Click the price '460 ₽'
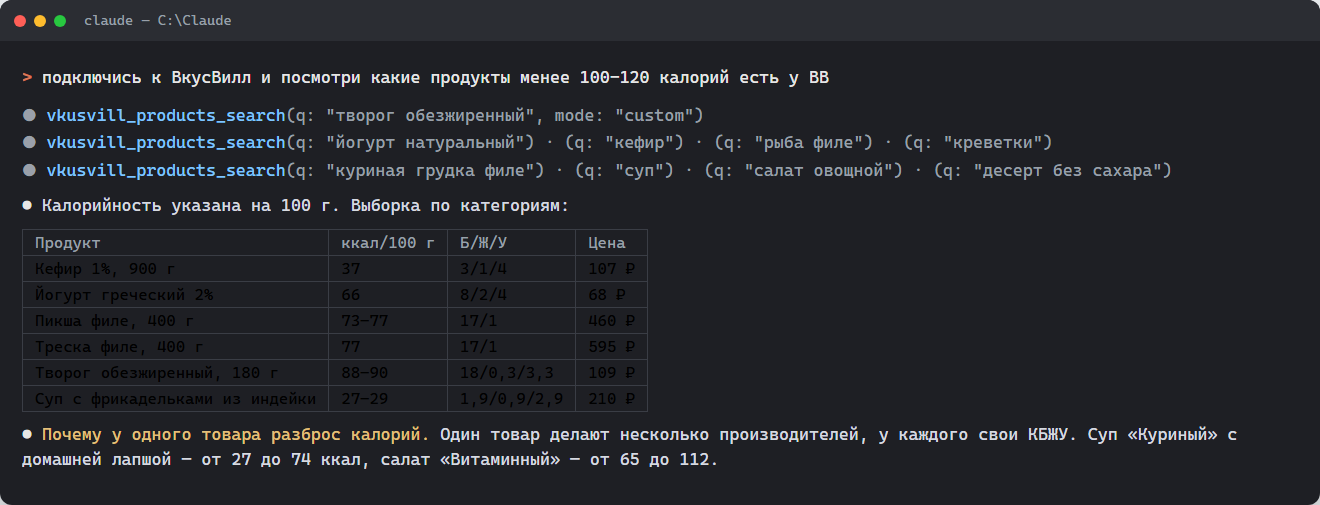Viewport: 1320px width, 505px height. point(611,321)
